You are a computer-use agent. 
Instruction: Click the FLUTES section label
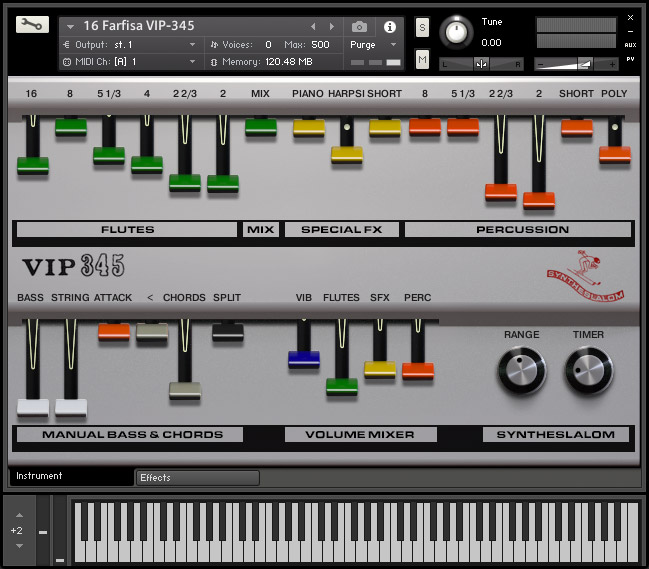pyautogui.click(x=127, y=230)
